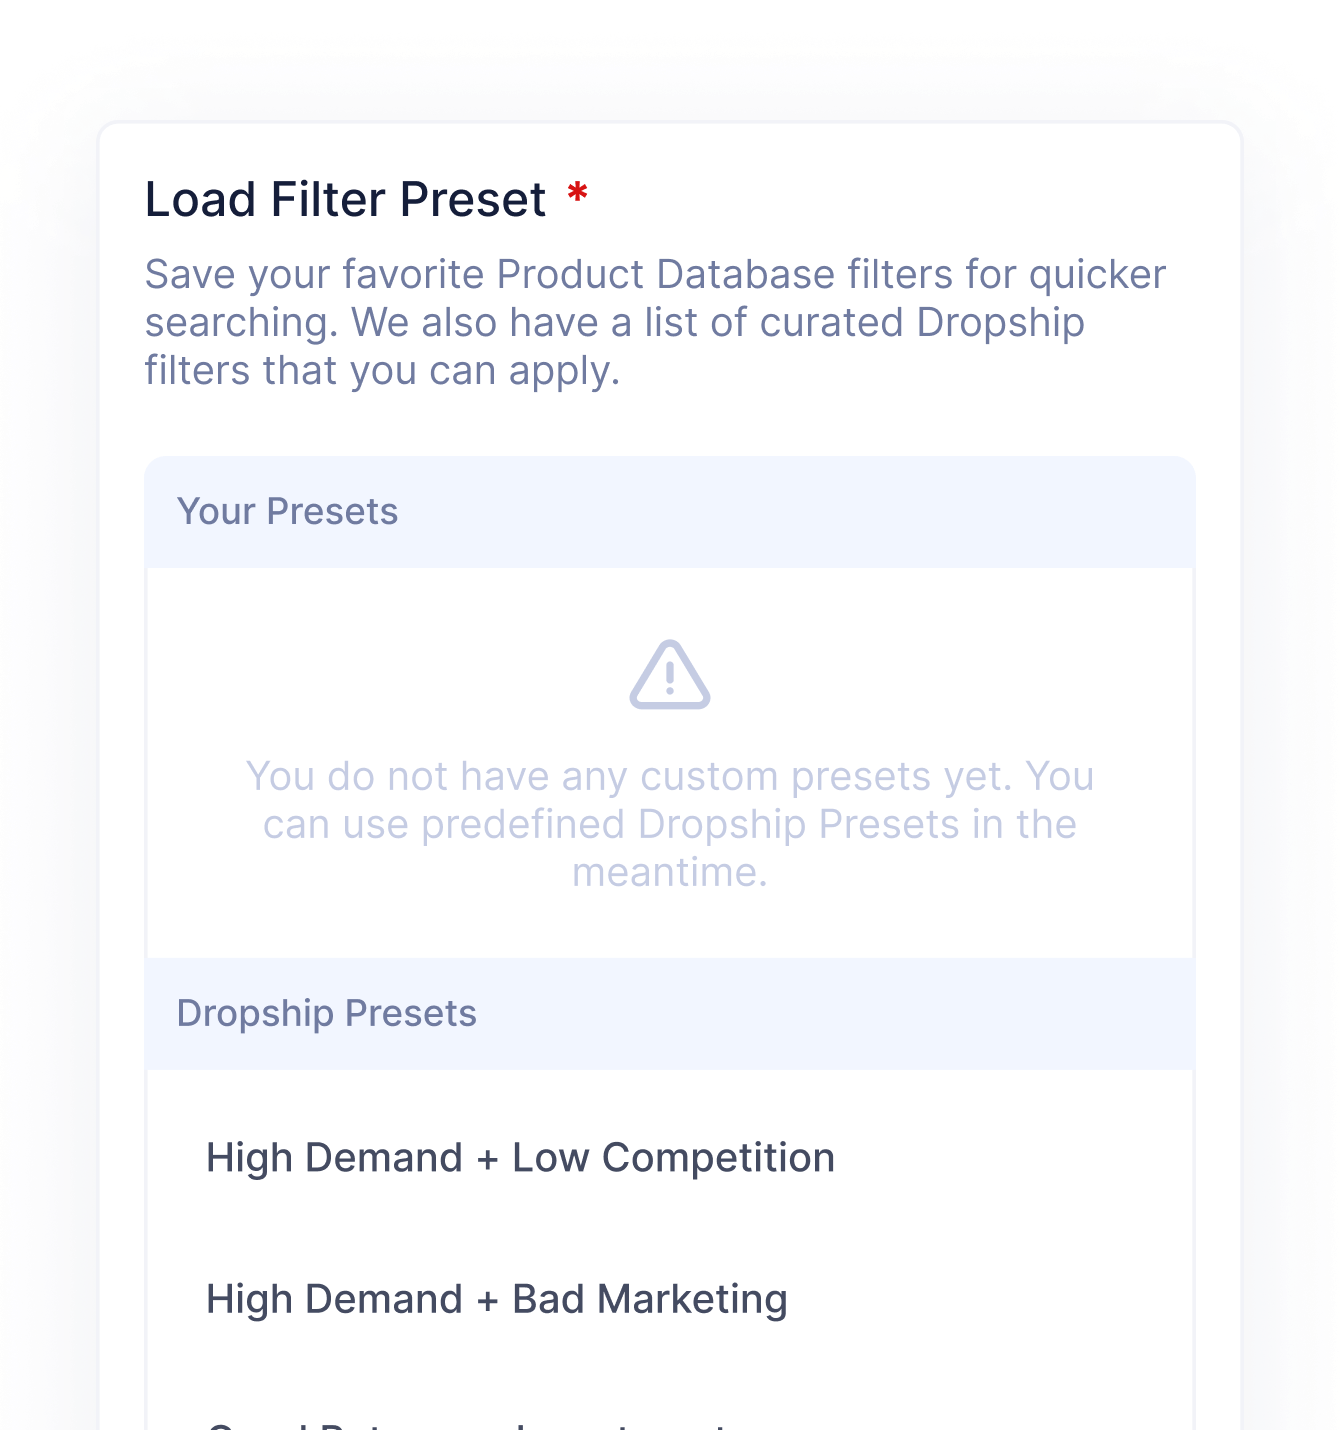Click the Your Presets section header
This screenshot has height=1430, width=1340.
click(288, 511)
